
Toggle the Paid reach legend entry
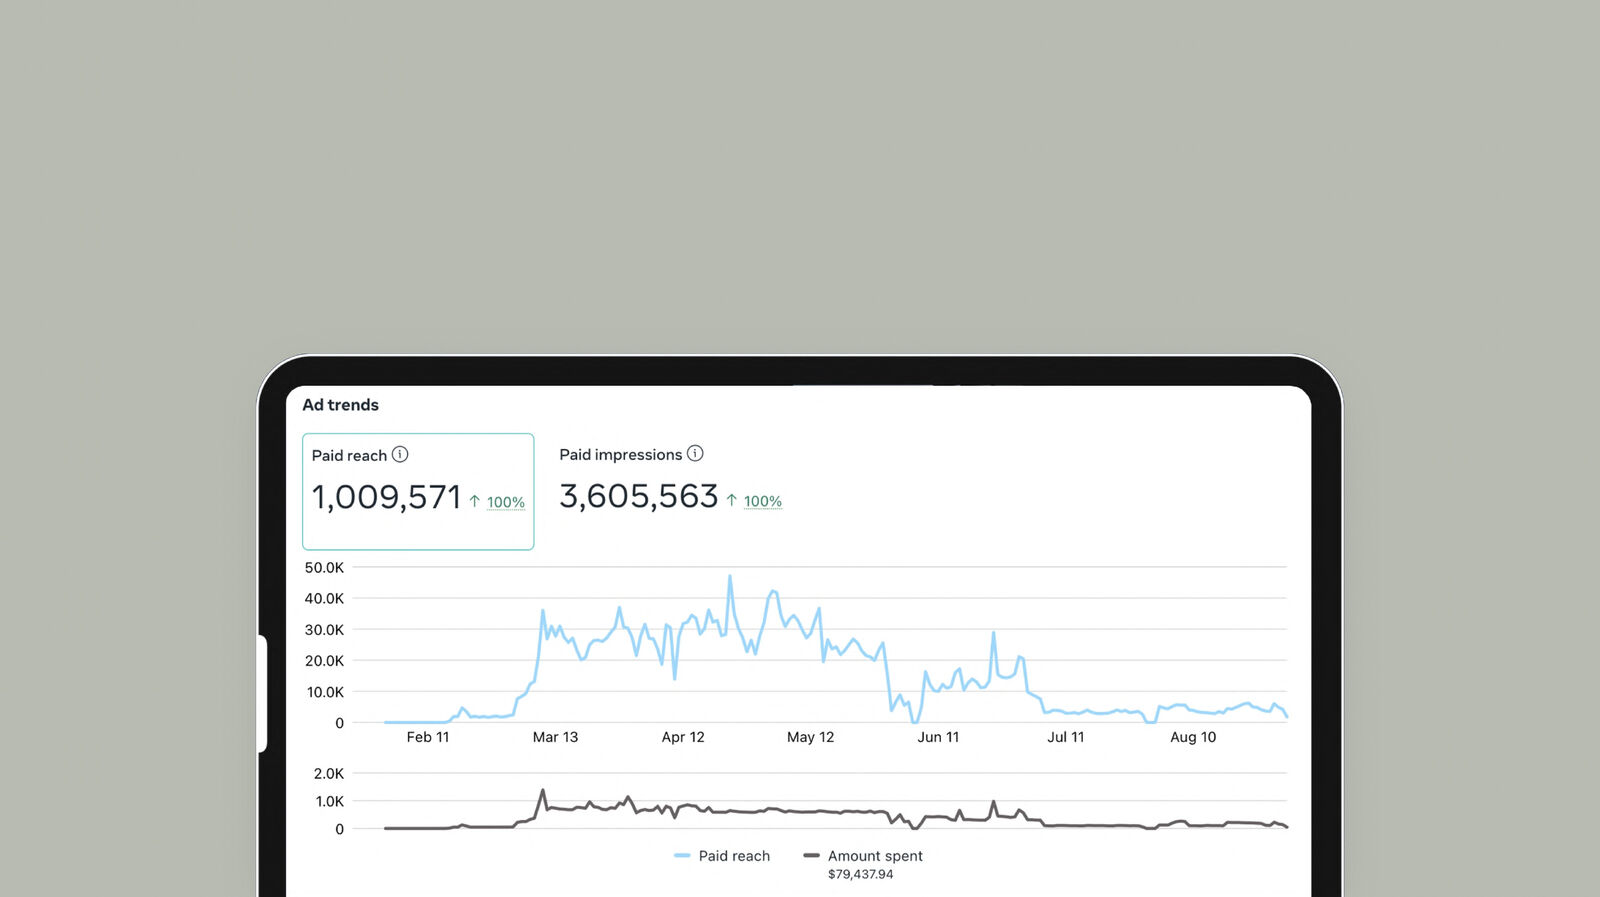click(722, 856)
